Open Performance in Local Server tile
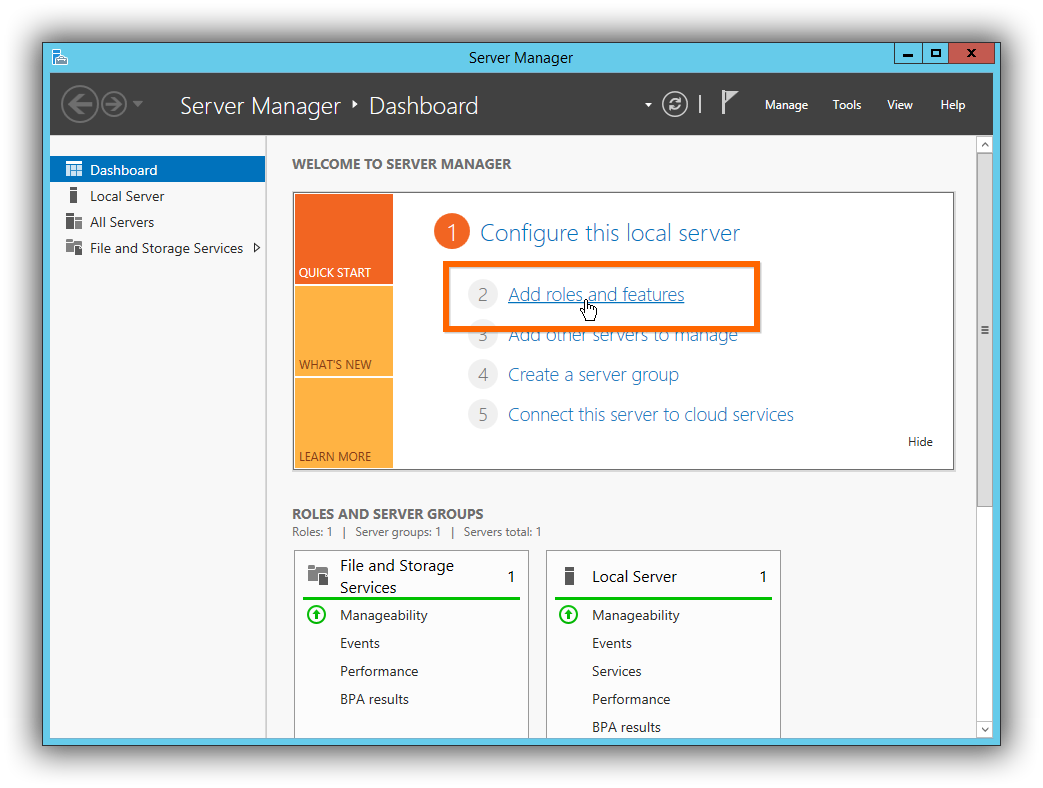Viewport: 1043px width, 788px height. click(x=631, y=699)
